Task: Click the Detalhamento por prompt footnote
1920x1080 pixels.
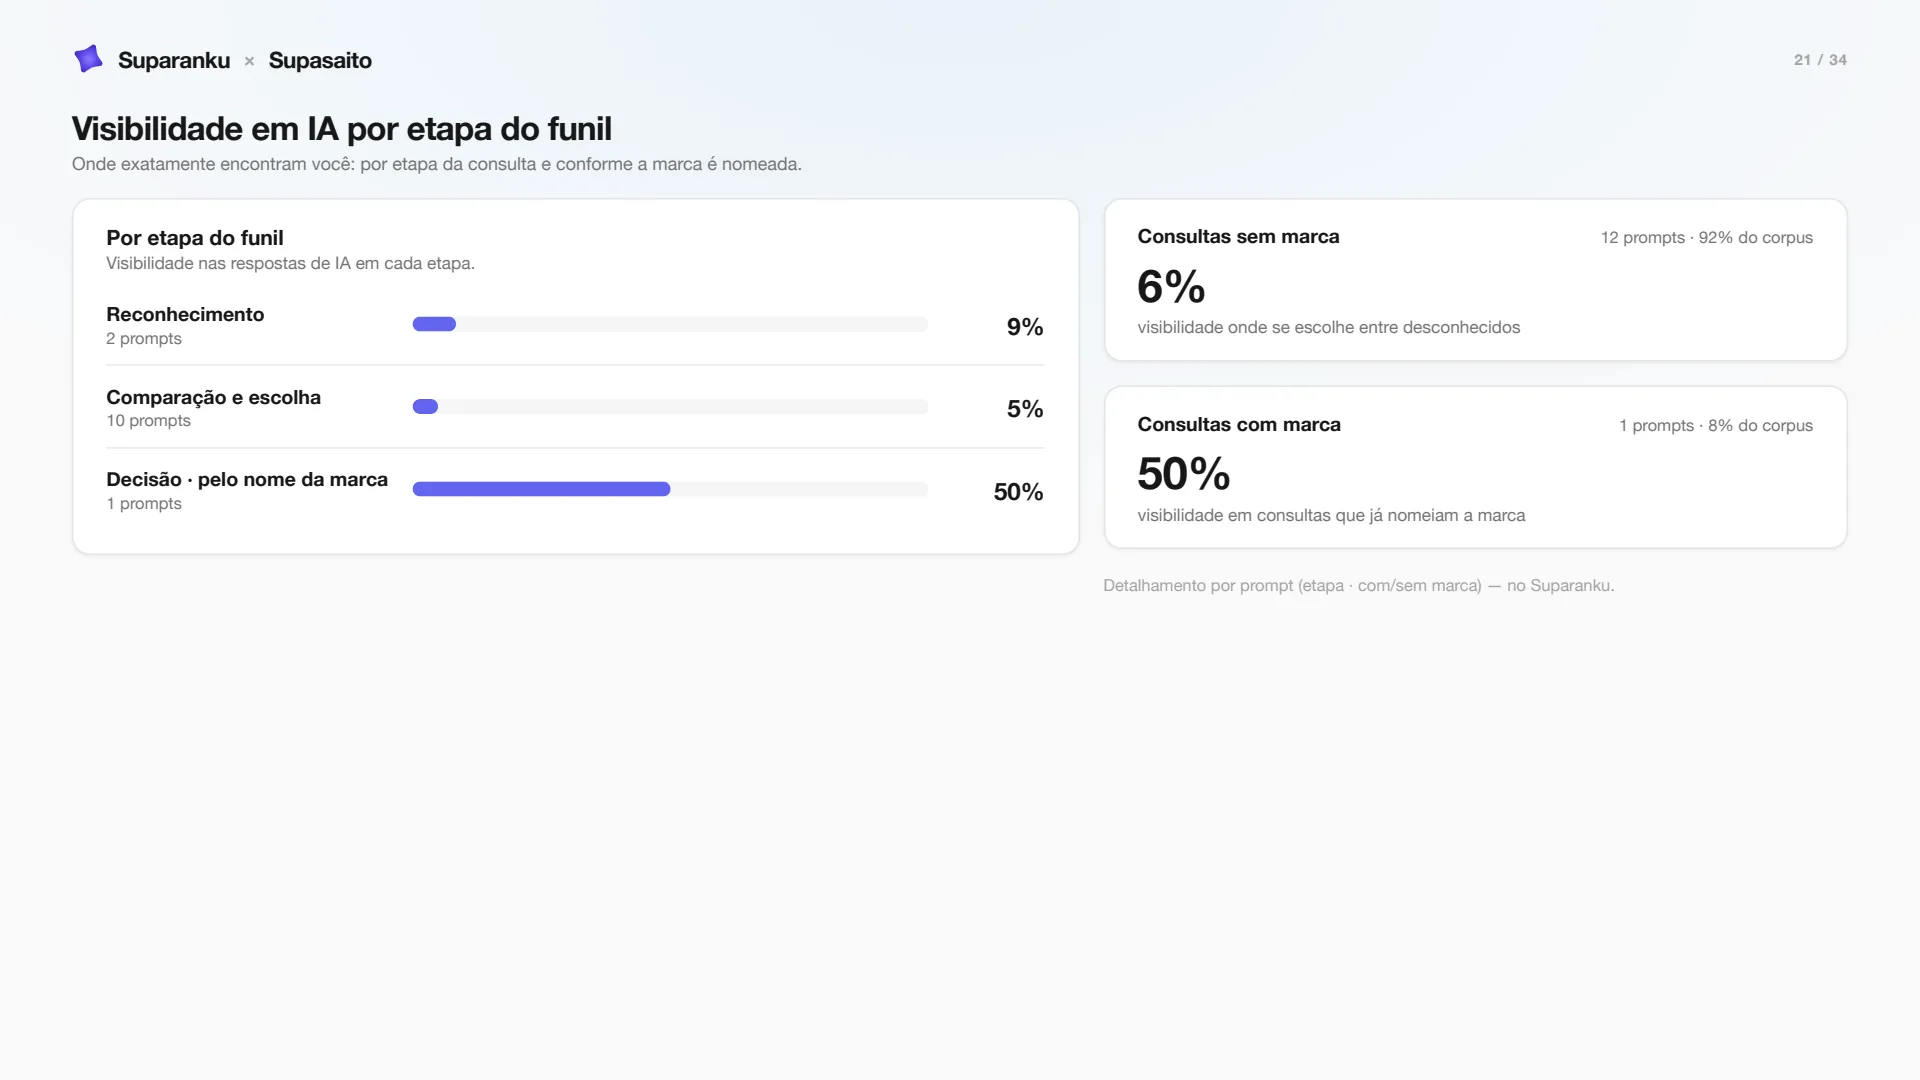Action: point(1358,585)
